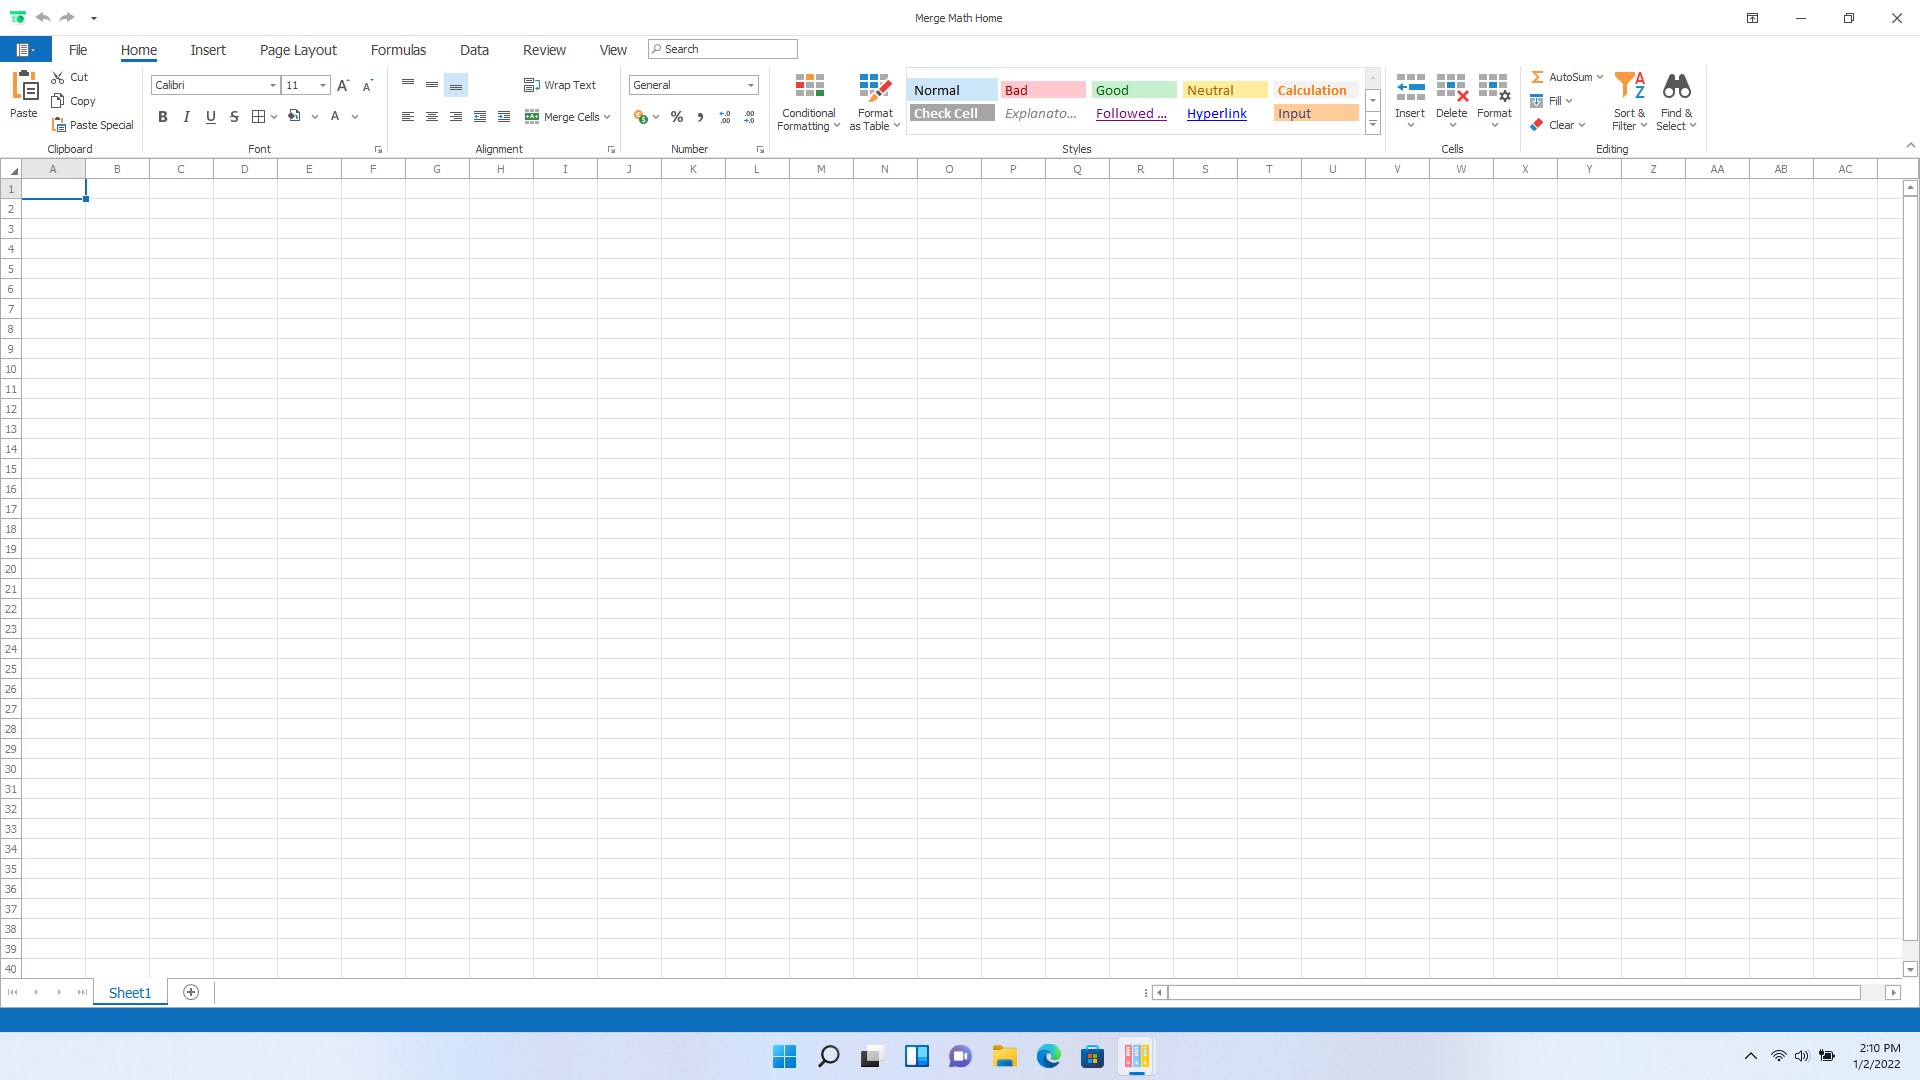Switch to the Review tab
The width and height of the screenshot is (1920, 1080).
[544, 50]
